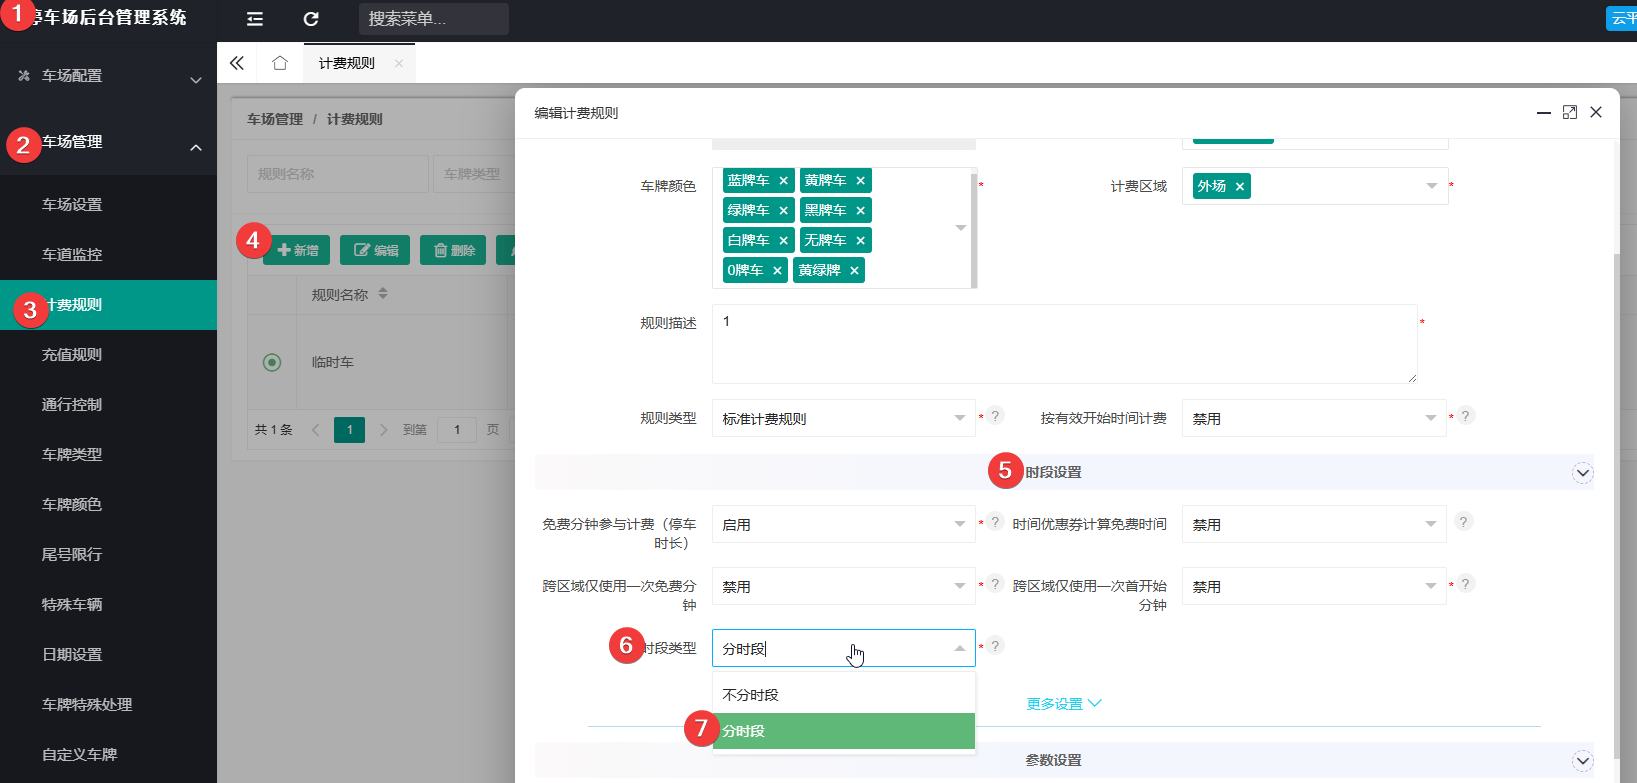Expand 更多设置 link

click(1064, 704)
